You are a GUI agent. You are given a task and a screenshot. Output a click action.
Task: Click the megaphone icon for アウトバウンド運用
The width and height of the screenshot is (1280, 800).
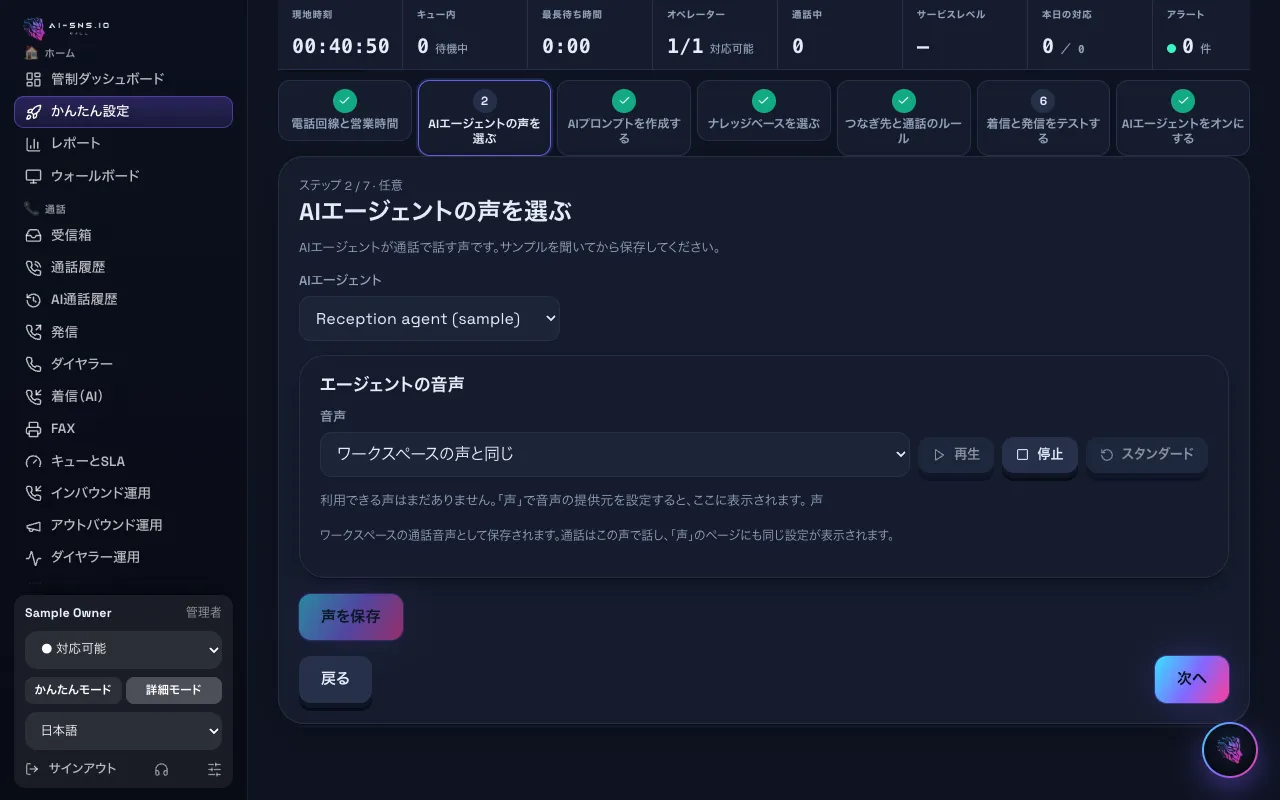click(x=34, y=525)
